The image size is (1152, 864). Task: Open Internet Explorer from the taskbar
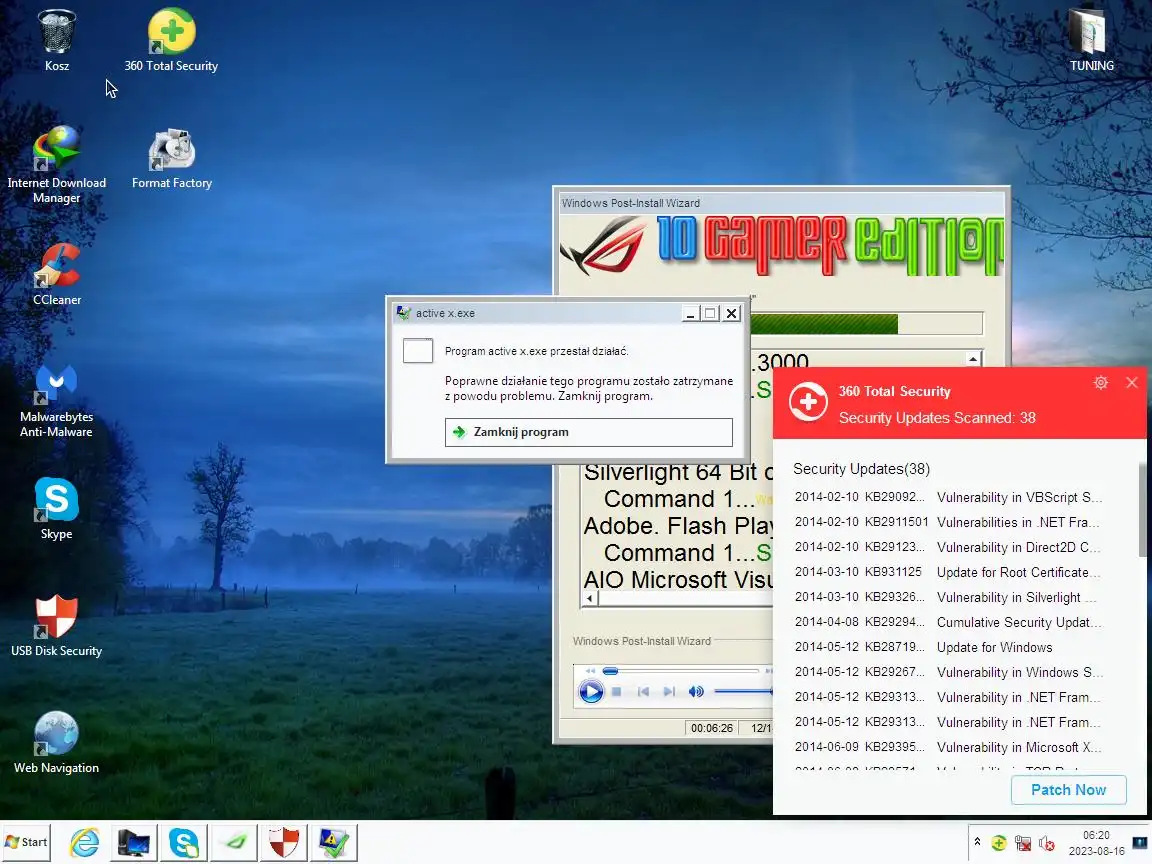pyautogui.click(x=84, y=843)
